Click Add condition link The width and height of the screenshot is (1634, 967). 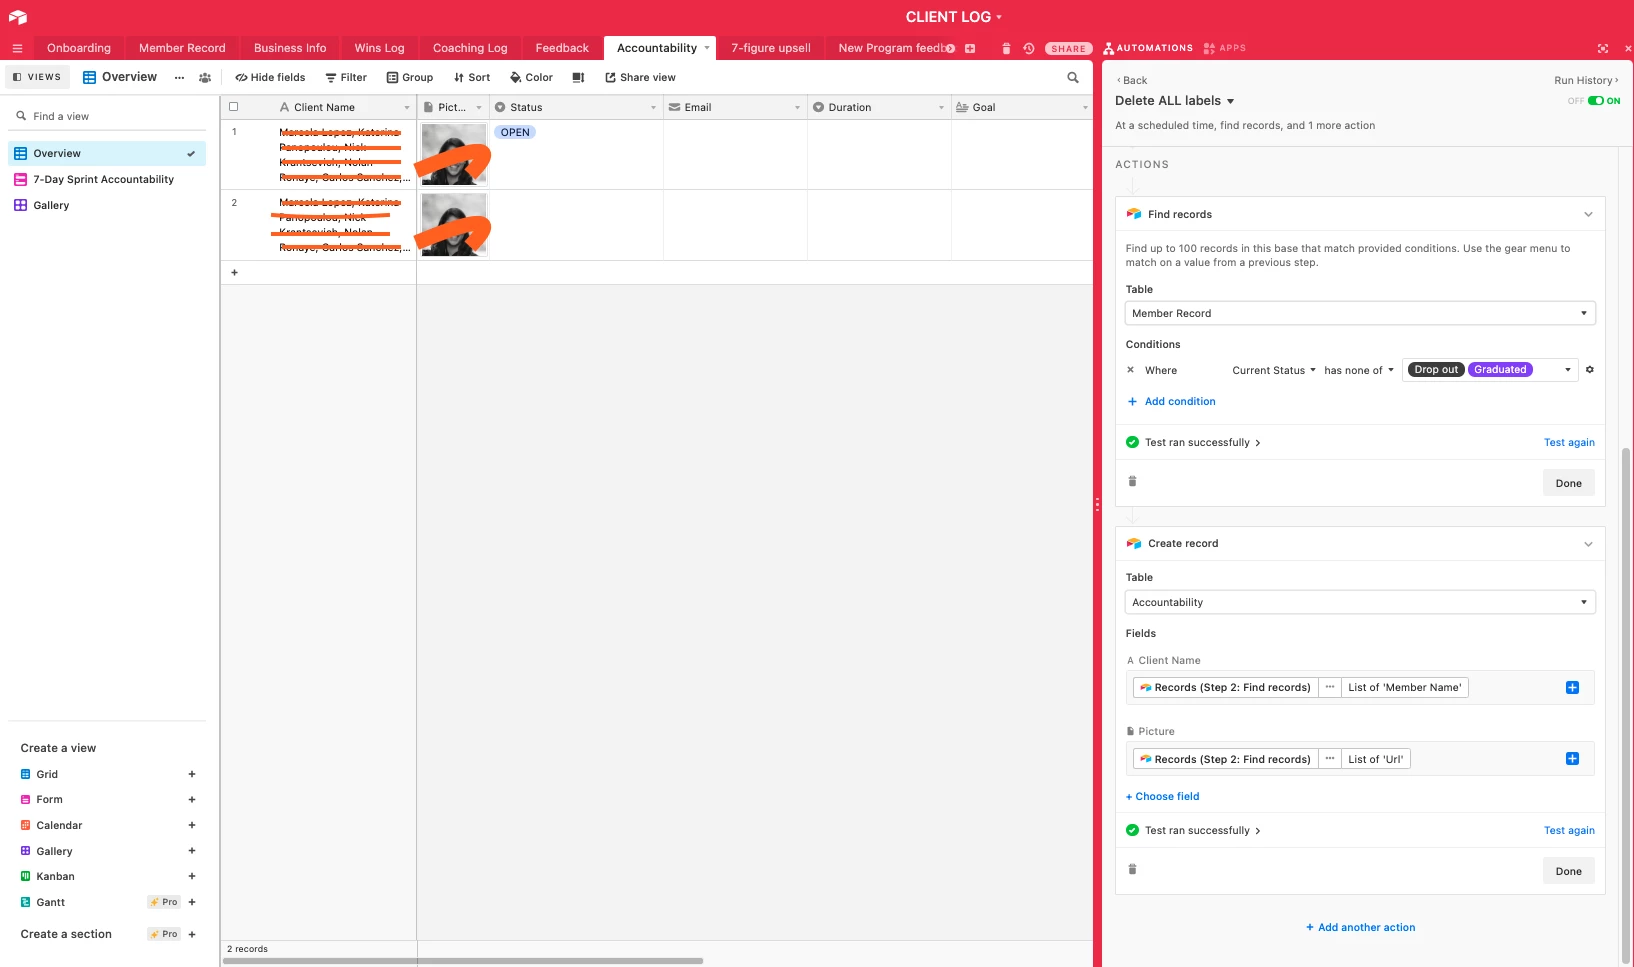(1171, 401)
